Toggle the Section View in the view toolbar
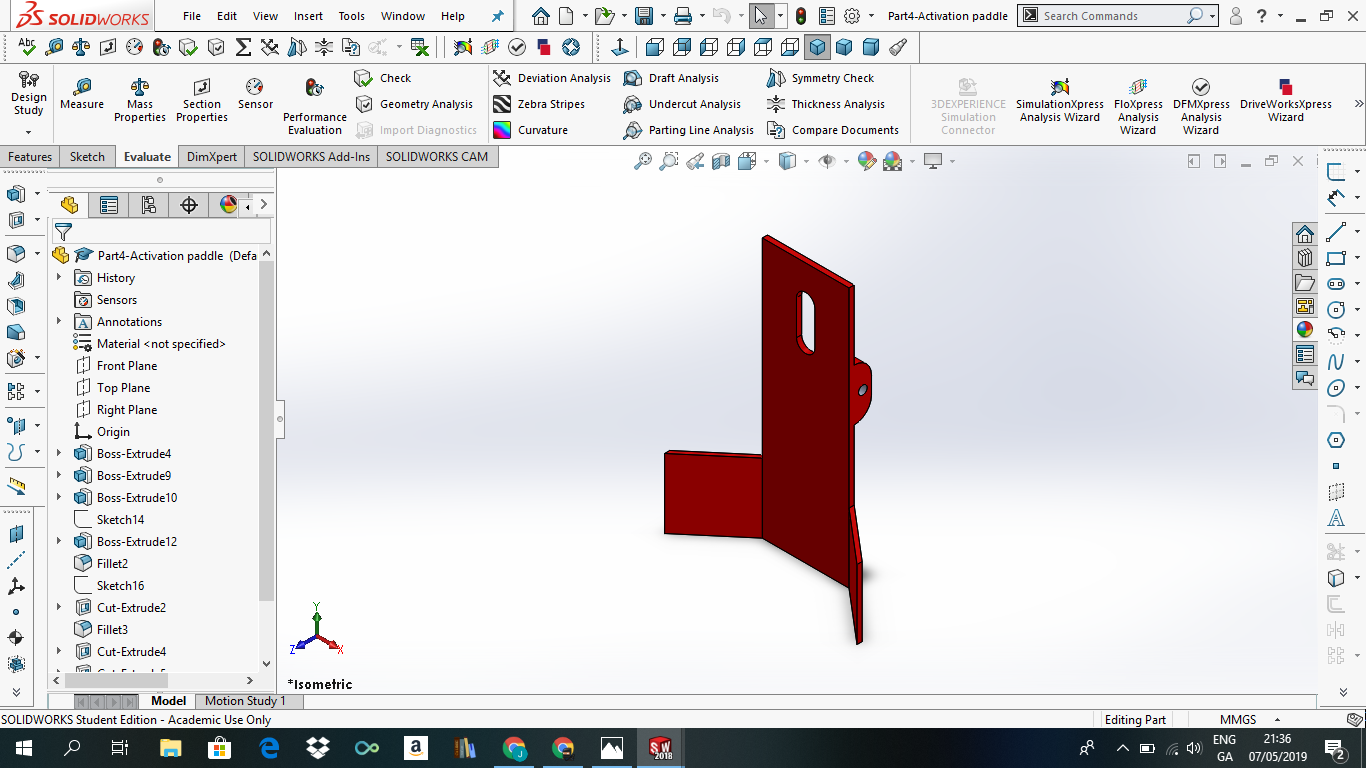1366x768 pixels. click(721, 161)
